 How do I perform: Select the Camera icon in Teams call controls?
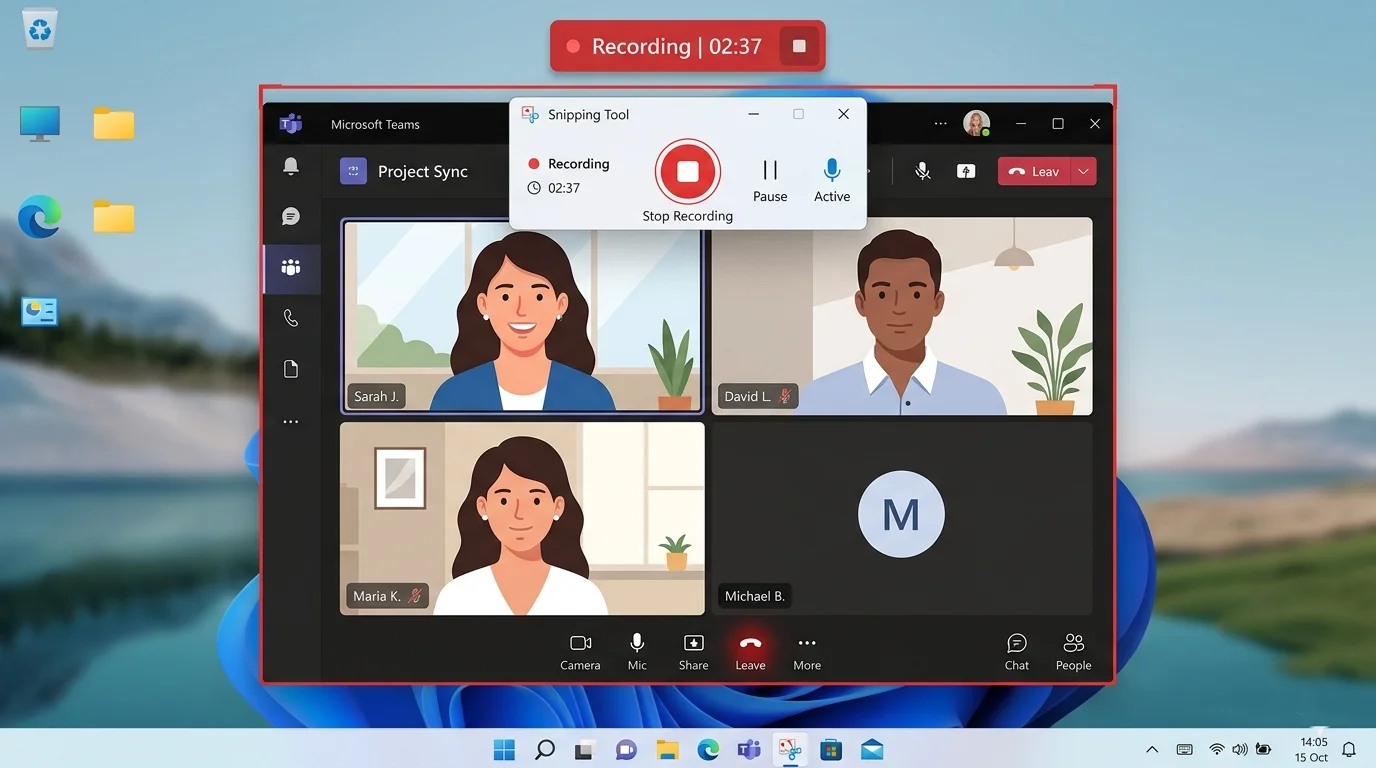point(580,644)
